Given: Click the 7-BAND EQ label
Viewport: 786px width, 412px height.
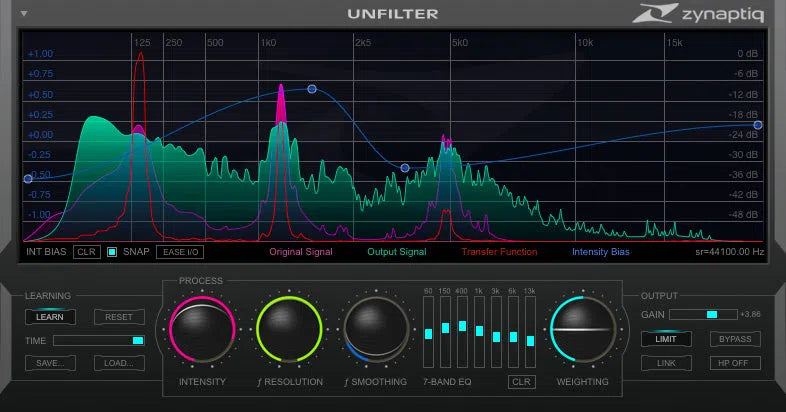Looking at the screenshot, I should [447, 382].
